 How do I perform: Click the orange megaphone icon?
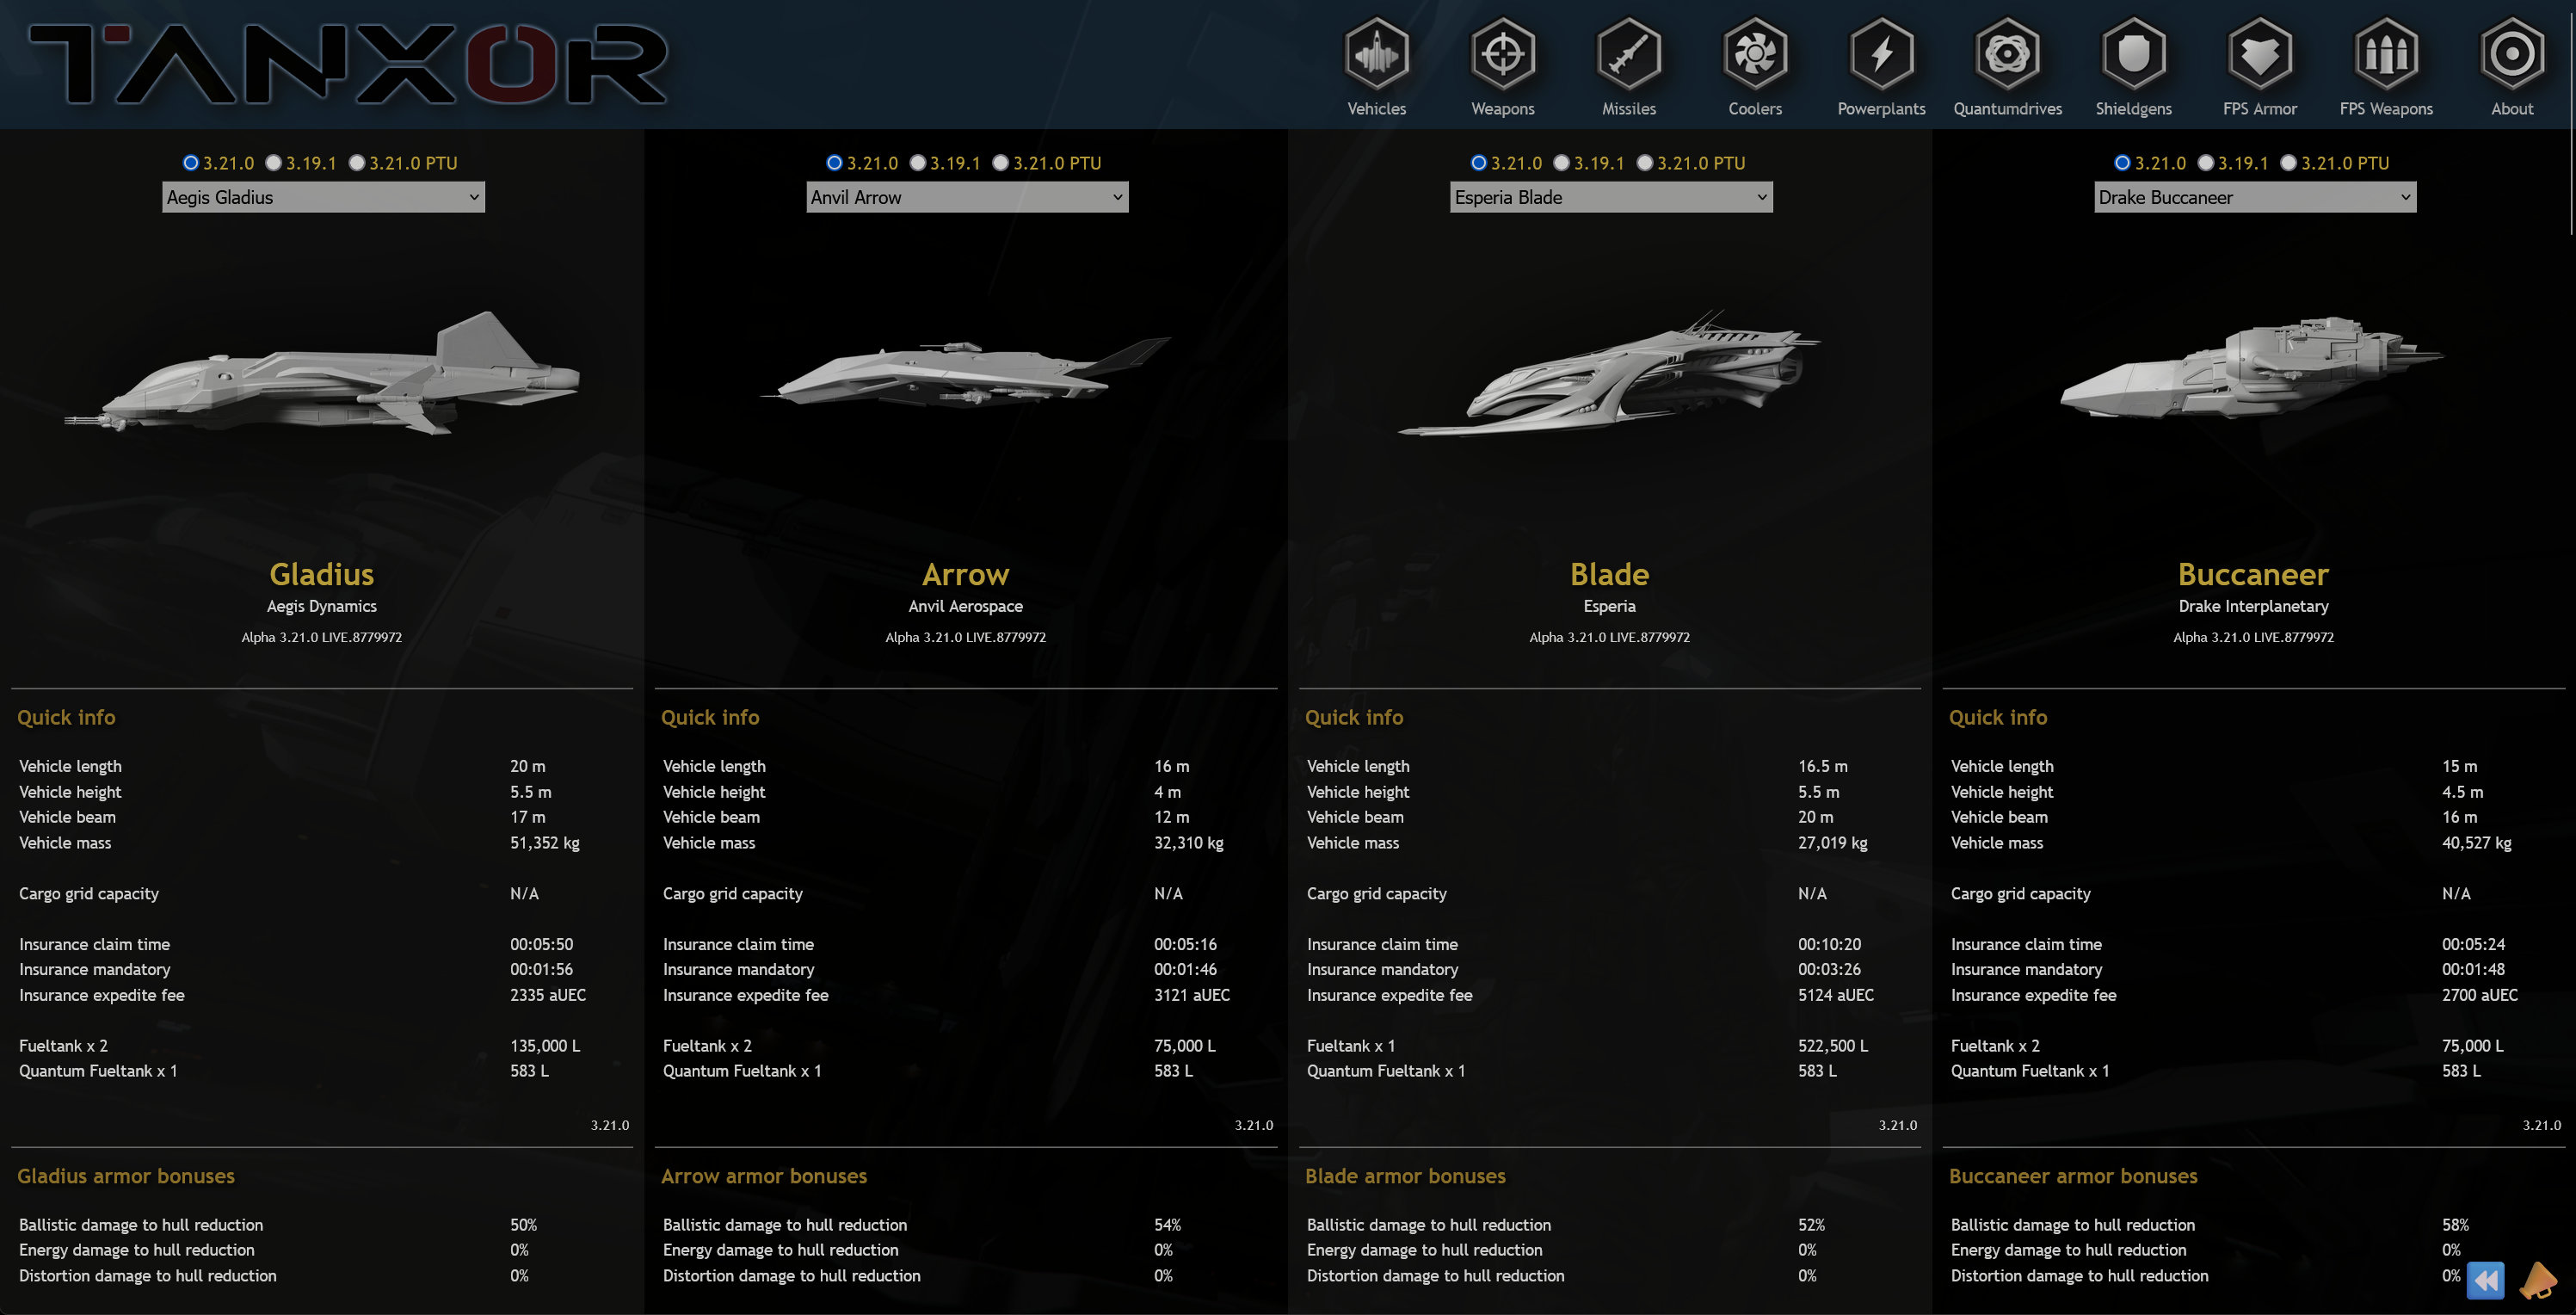click(2538, 1280)
